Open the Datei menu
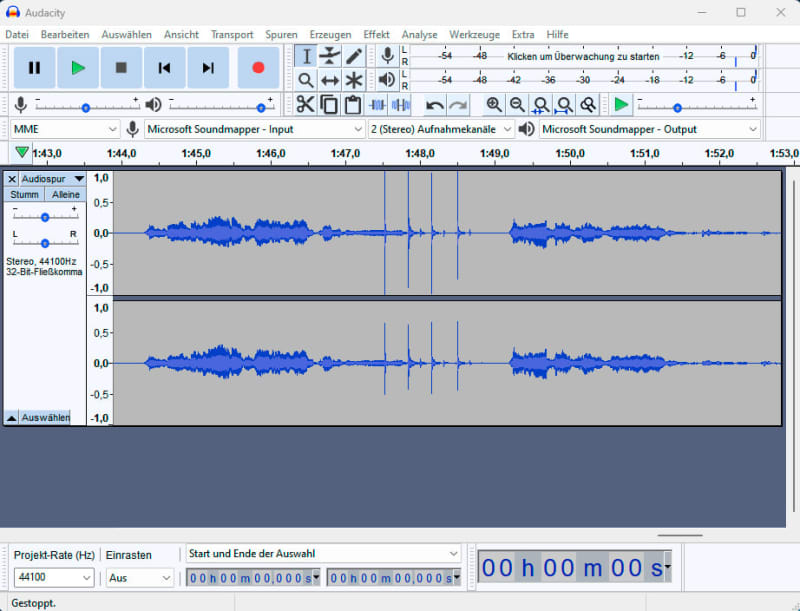The height and width of the screenshot is (611, 800). (x=17, y=35)
